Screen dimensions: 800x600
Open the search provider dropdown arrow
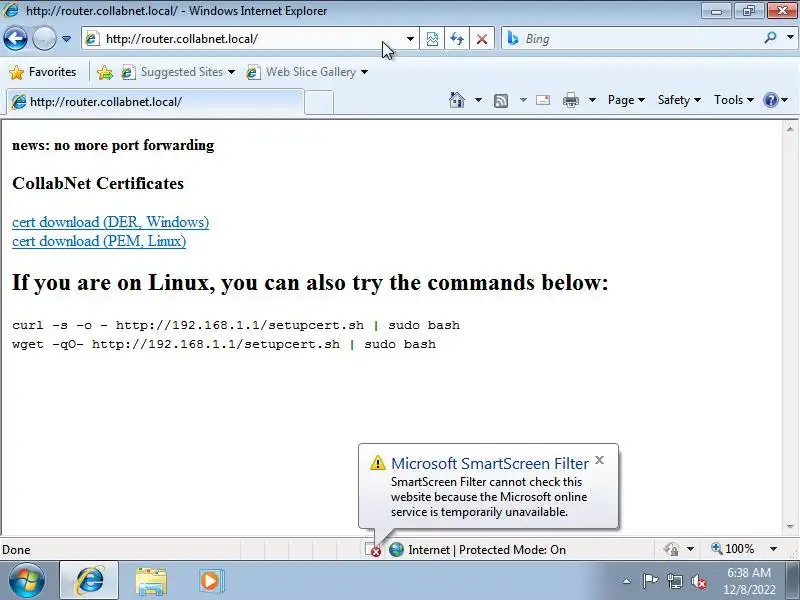[790, 37]
